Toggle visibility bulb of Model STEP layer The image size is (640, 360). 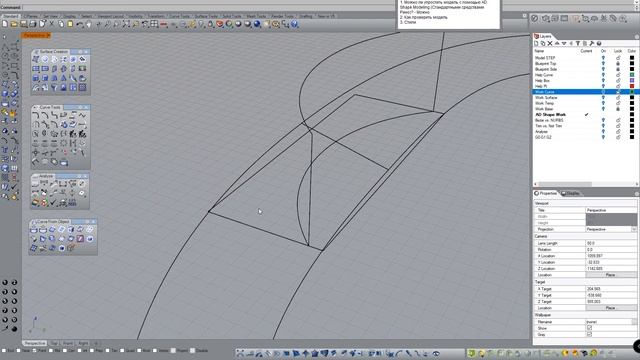coord(603,58)
